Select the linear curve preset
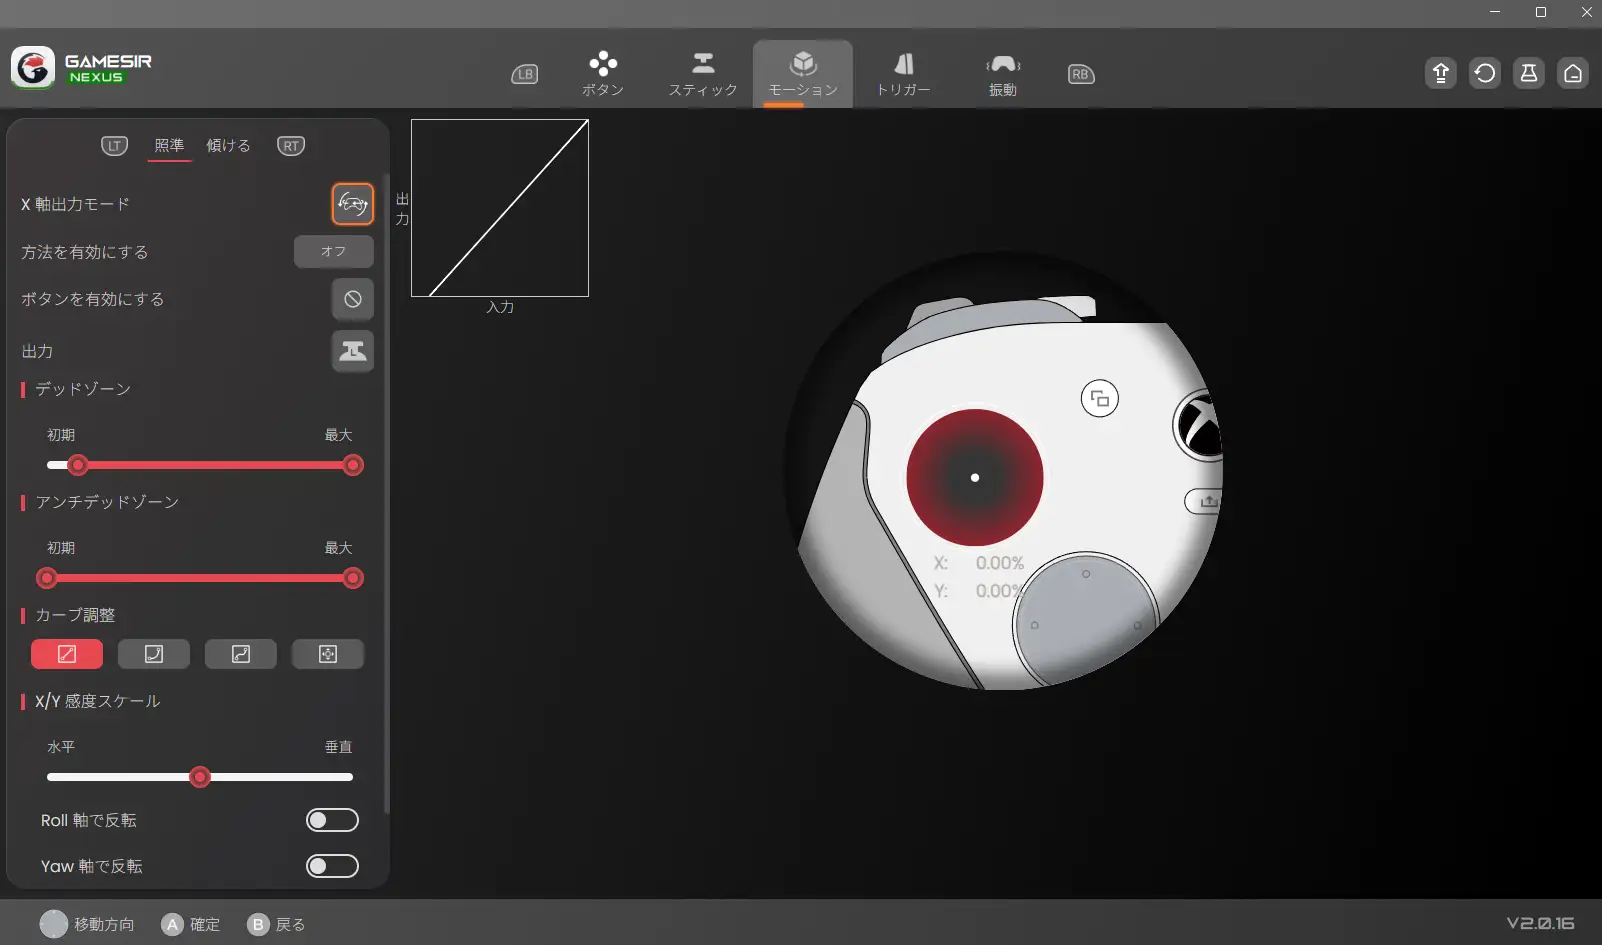Viewport: 1602px width, 945px height. (x=67, y=654)
